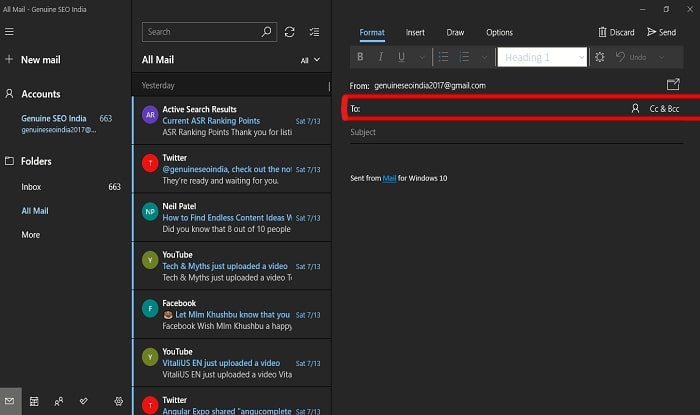Open Twitter email about ready and waiting
Screen dimensions: 700x415
click(232, 169)
